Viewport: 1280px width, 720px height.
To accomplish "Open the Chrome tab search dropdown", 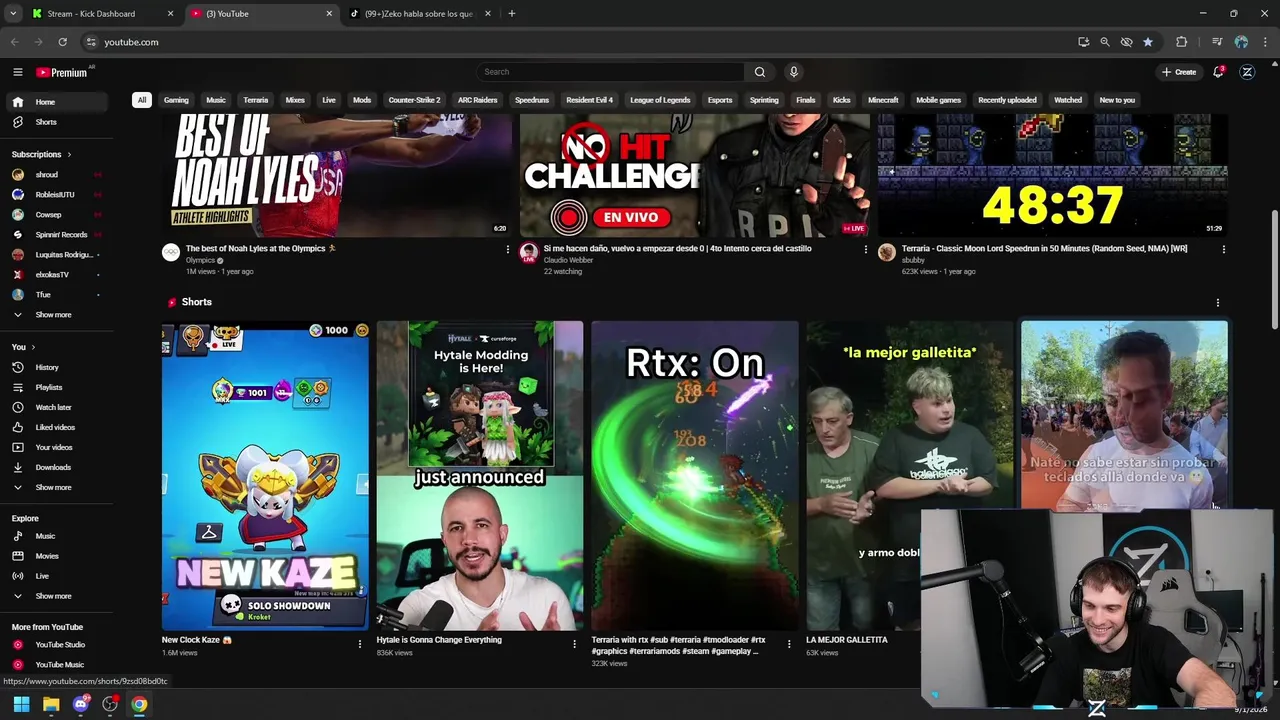I will point(13,14).
